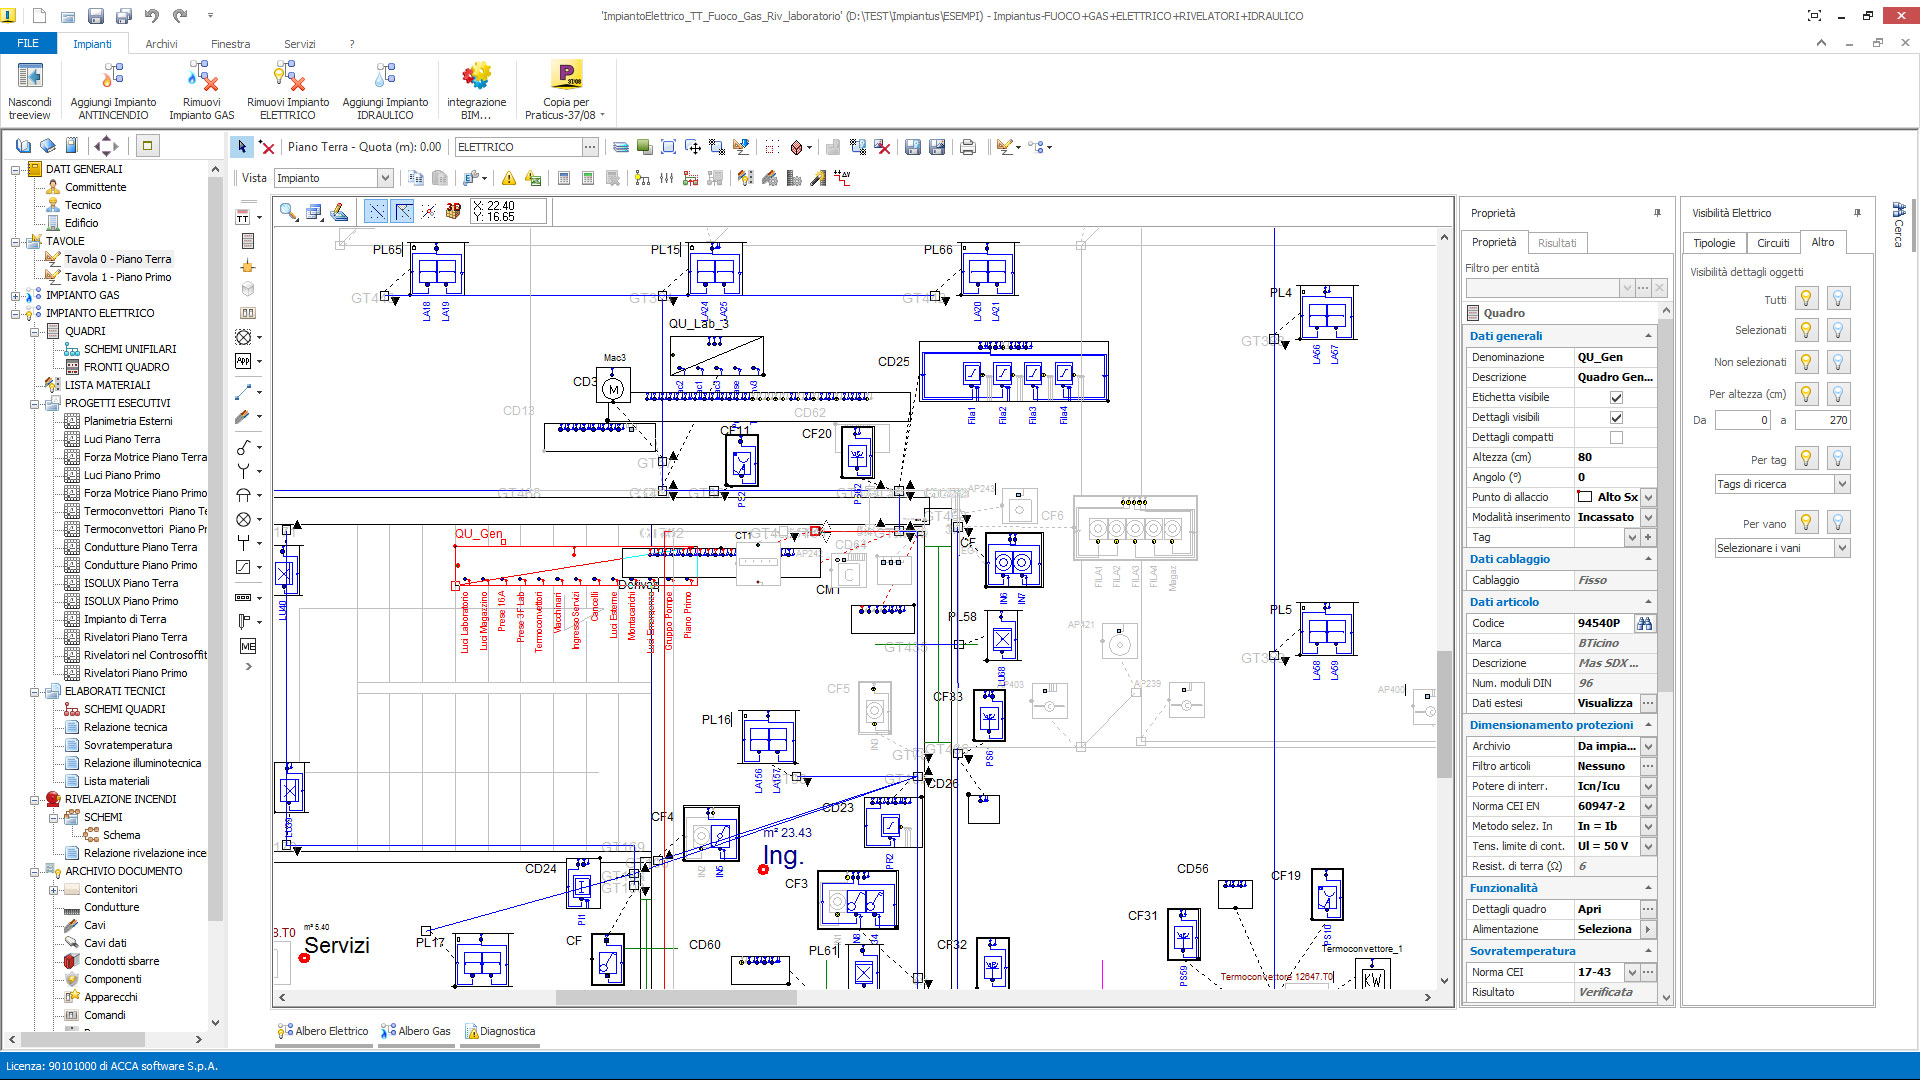The width and height of the screenshot is (1920, 1080).
Task: Collapse Dimensionamento protezioni section
Action: click(1648, 725)
